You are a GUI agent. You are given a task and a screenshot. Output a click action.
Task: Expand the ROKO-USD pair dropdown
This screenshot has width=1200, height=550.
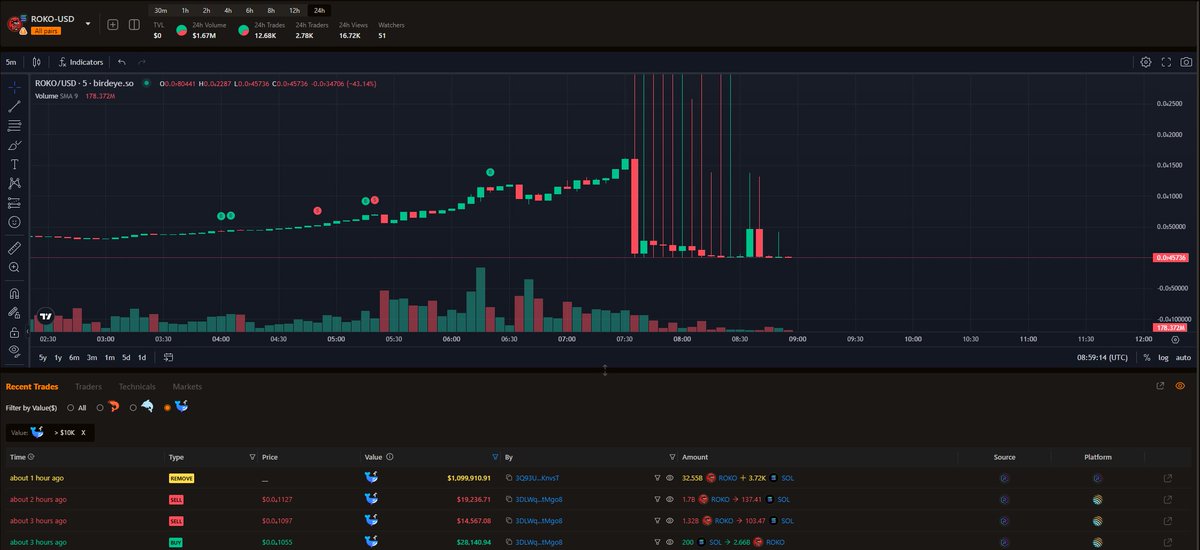pyautogui.click(x=88, y=23)
